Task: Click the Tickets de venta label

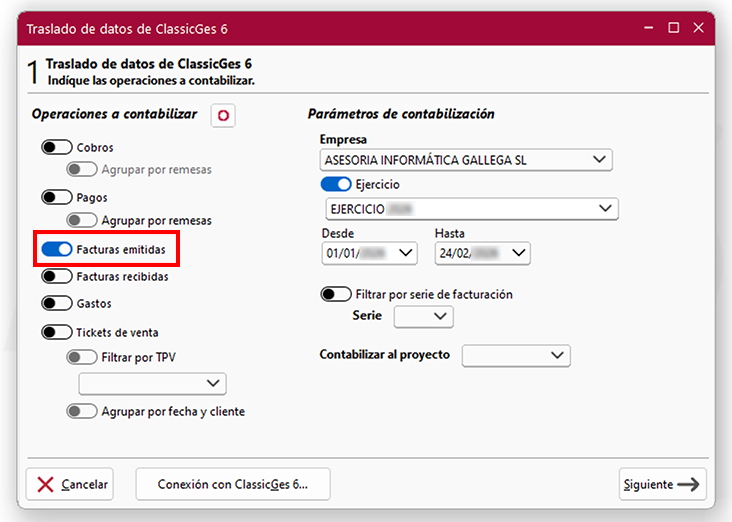Action: click(x=117, y=332)
